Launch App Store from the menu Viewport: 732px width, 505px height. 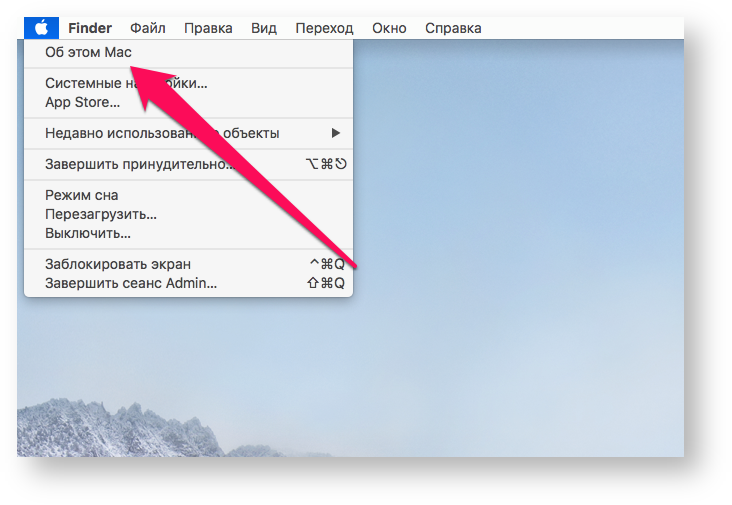[82, 102]
